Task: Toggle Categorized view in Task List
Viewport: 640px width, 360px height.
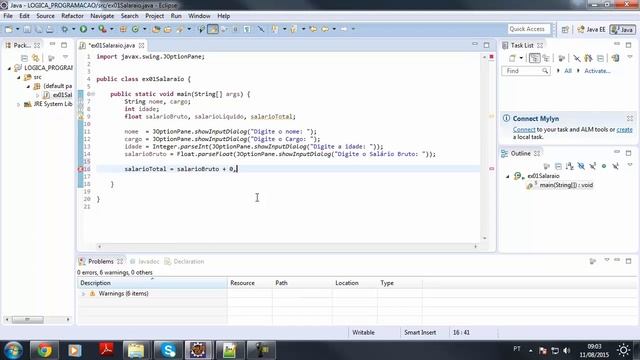Action: tap(534, 58)
